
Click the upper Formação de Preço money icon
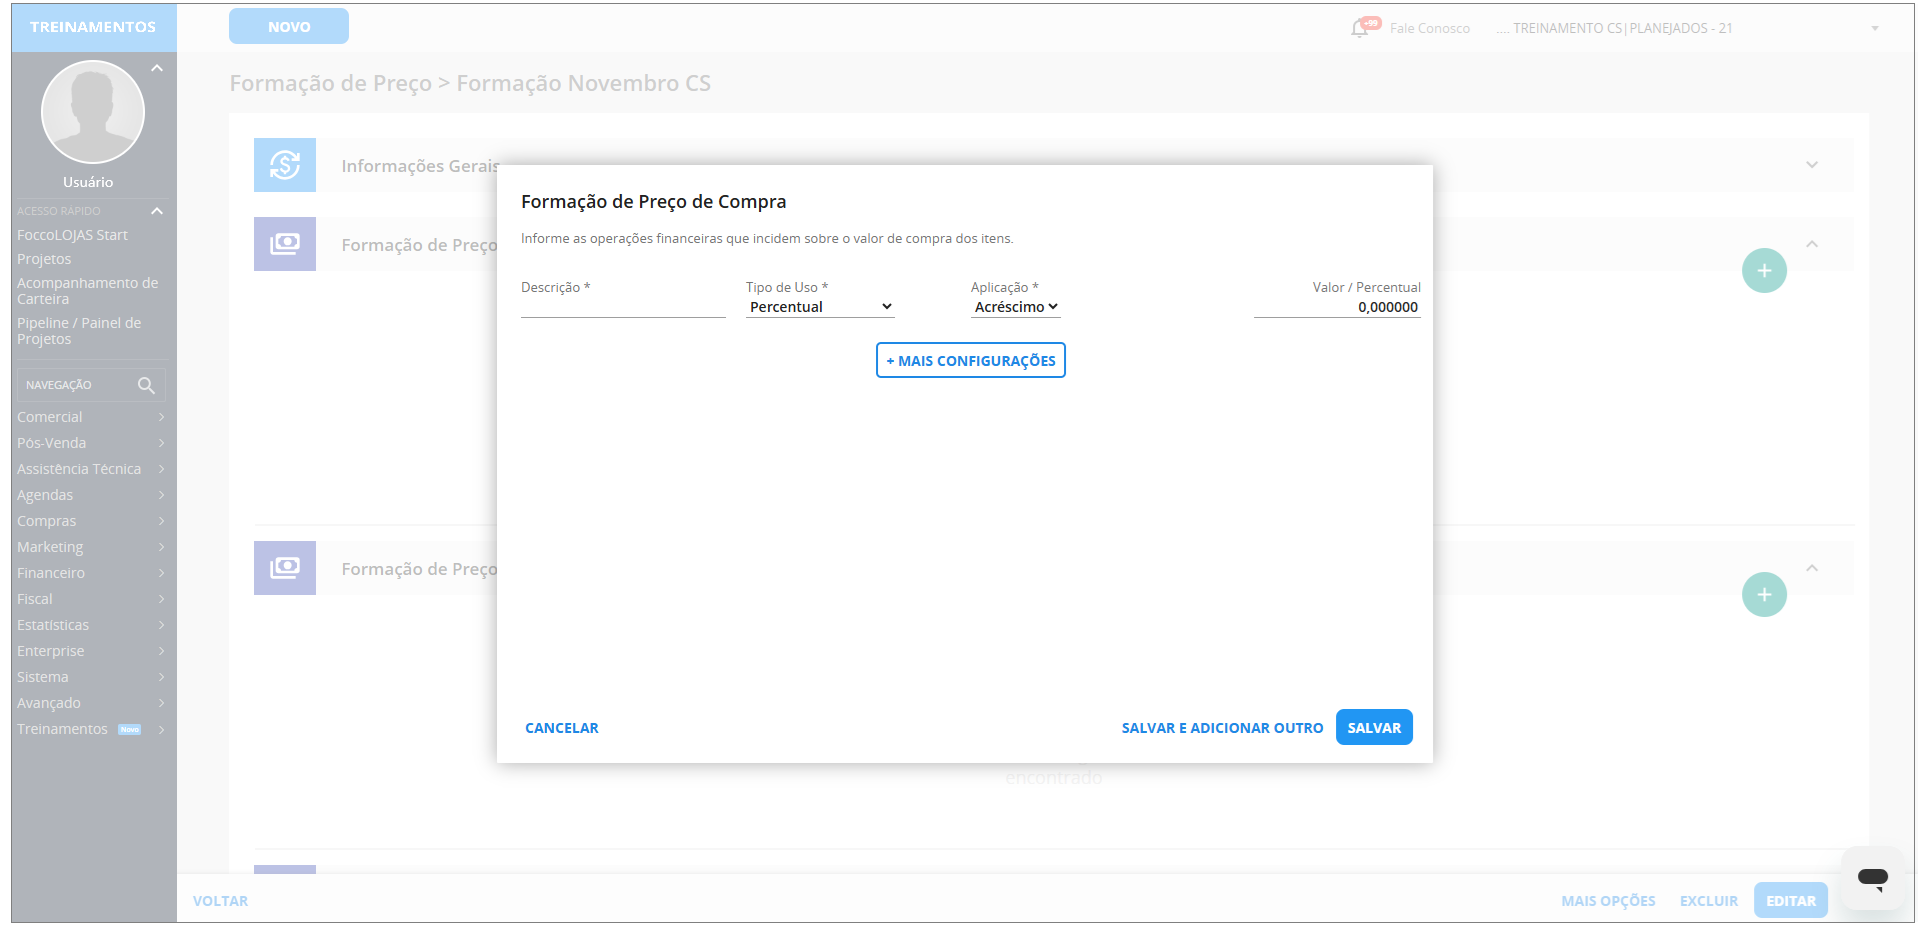285,244
